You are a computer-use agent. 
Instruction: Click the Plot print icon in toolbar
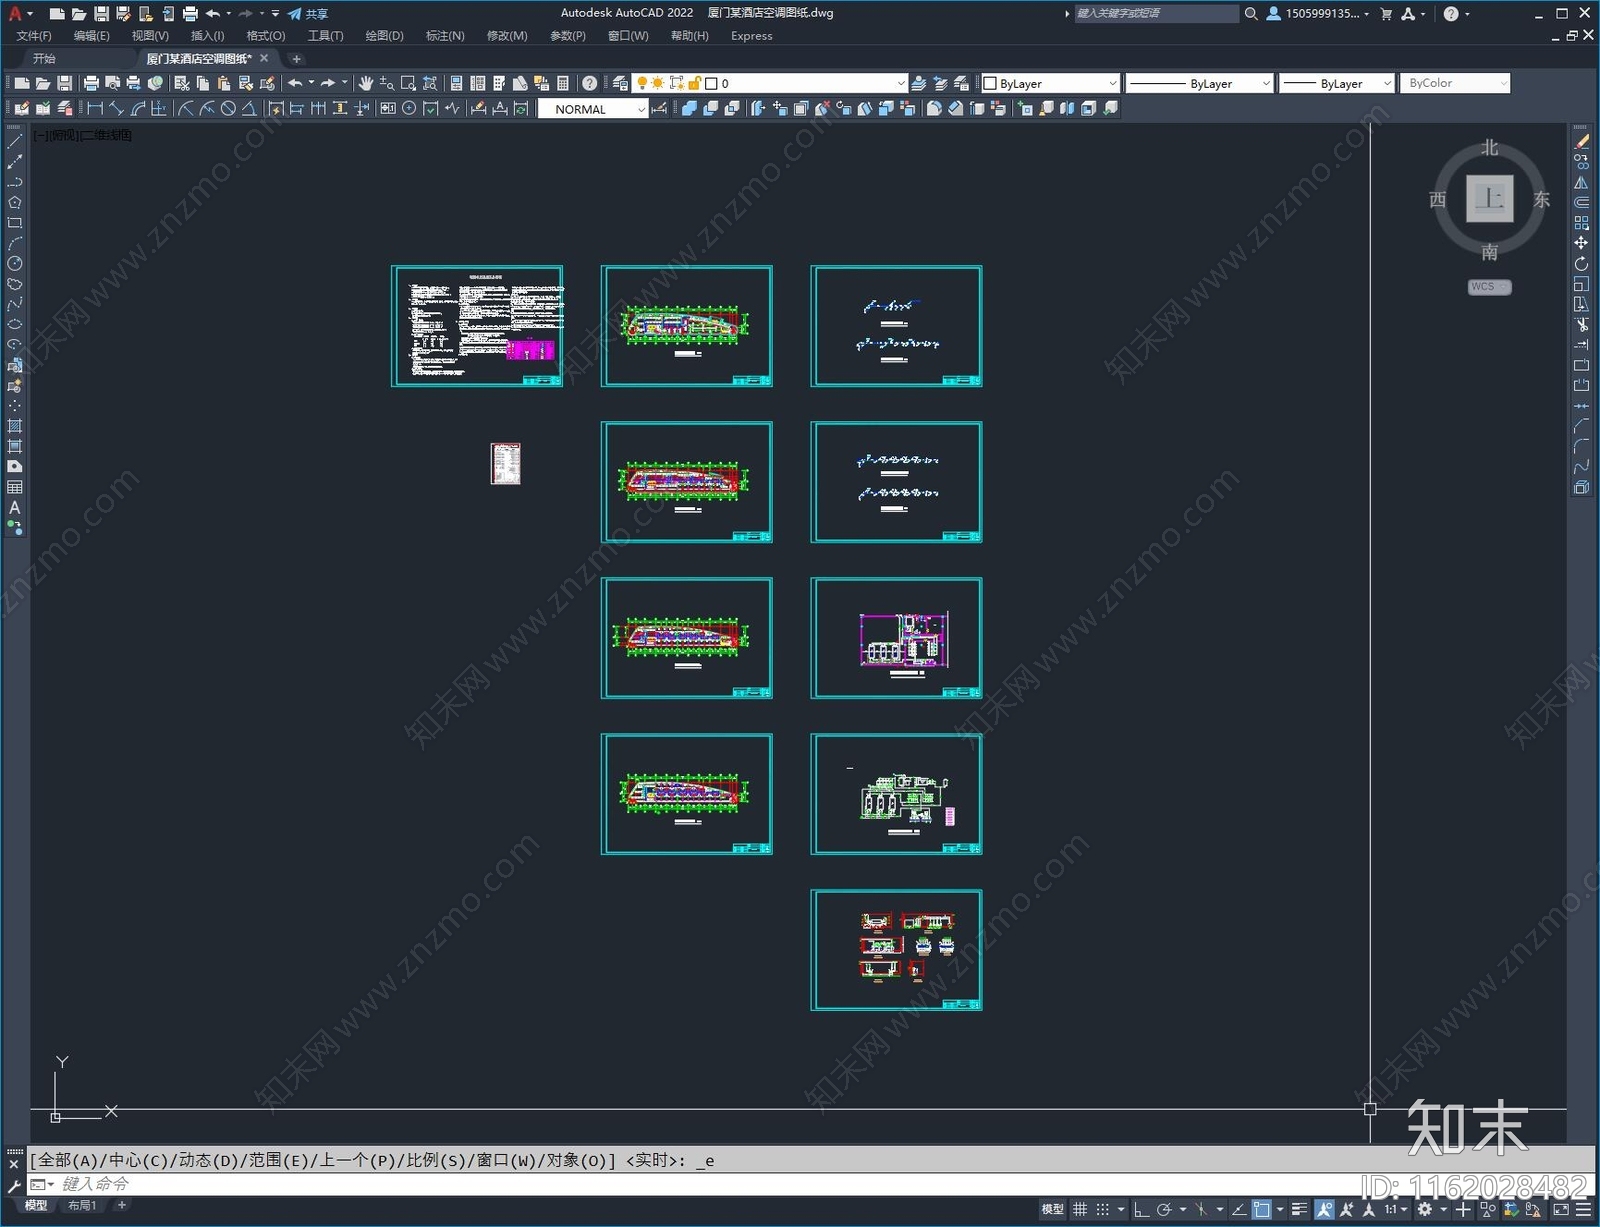pyautogui.click(x=91, y=83)
